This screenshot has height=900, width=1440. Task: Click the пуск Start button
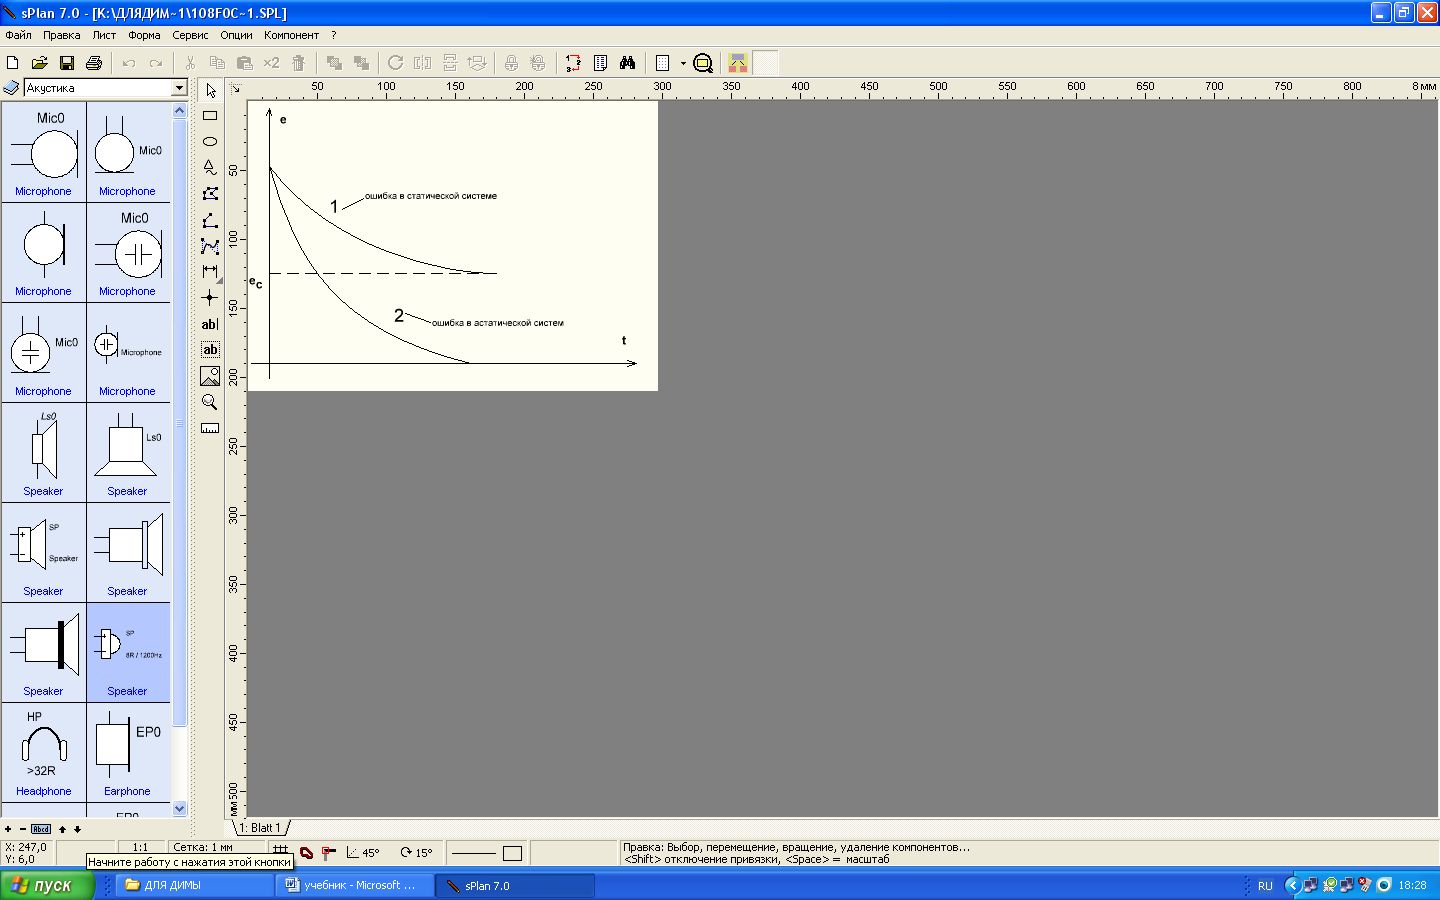coord(47,885)
